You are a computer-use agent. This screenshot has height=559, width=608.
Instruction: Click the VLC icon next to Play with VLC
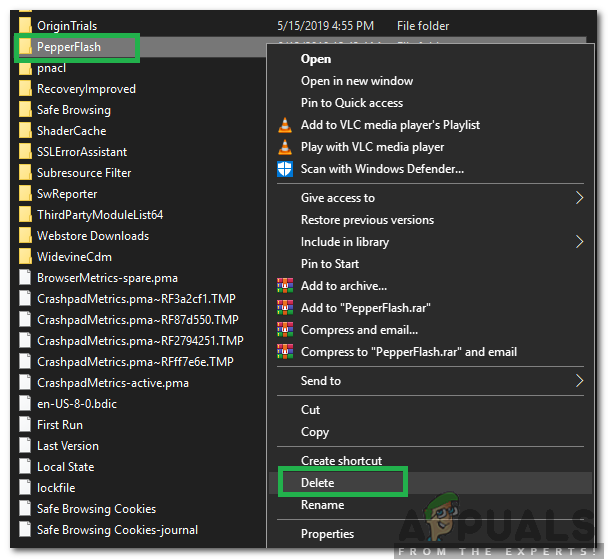(284, 147)
